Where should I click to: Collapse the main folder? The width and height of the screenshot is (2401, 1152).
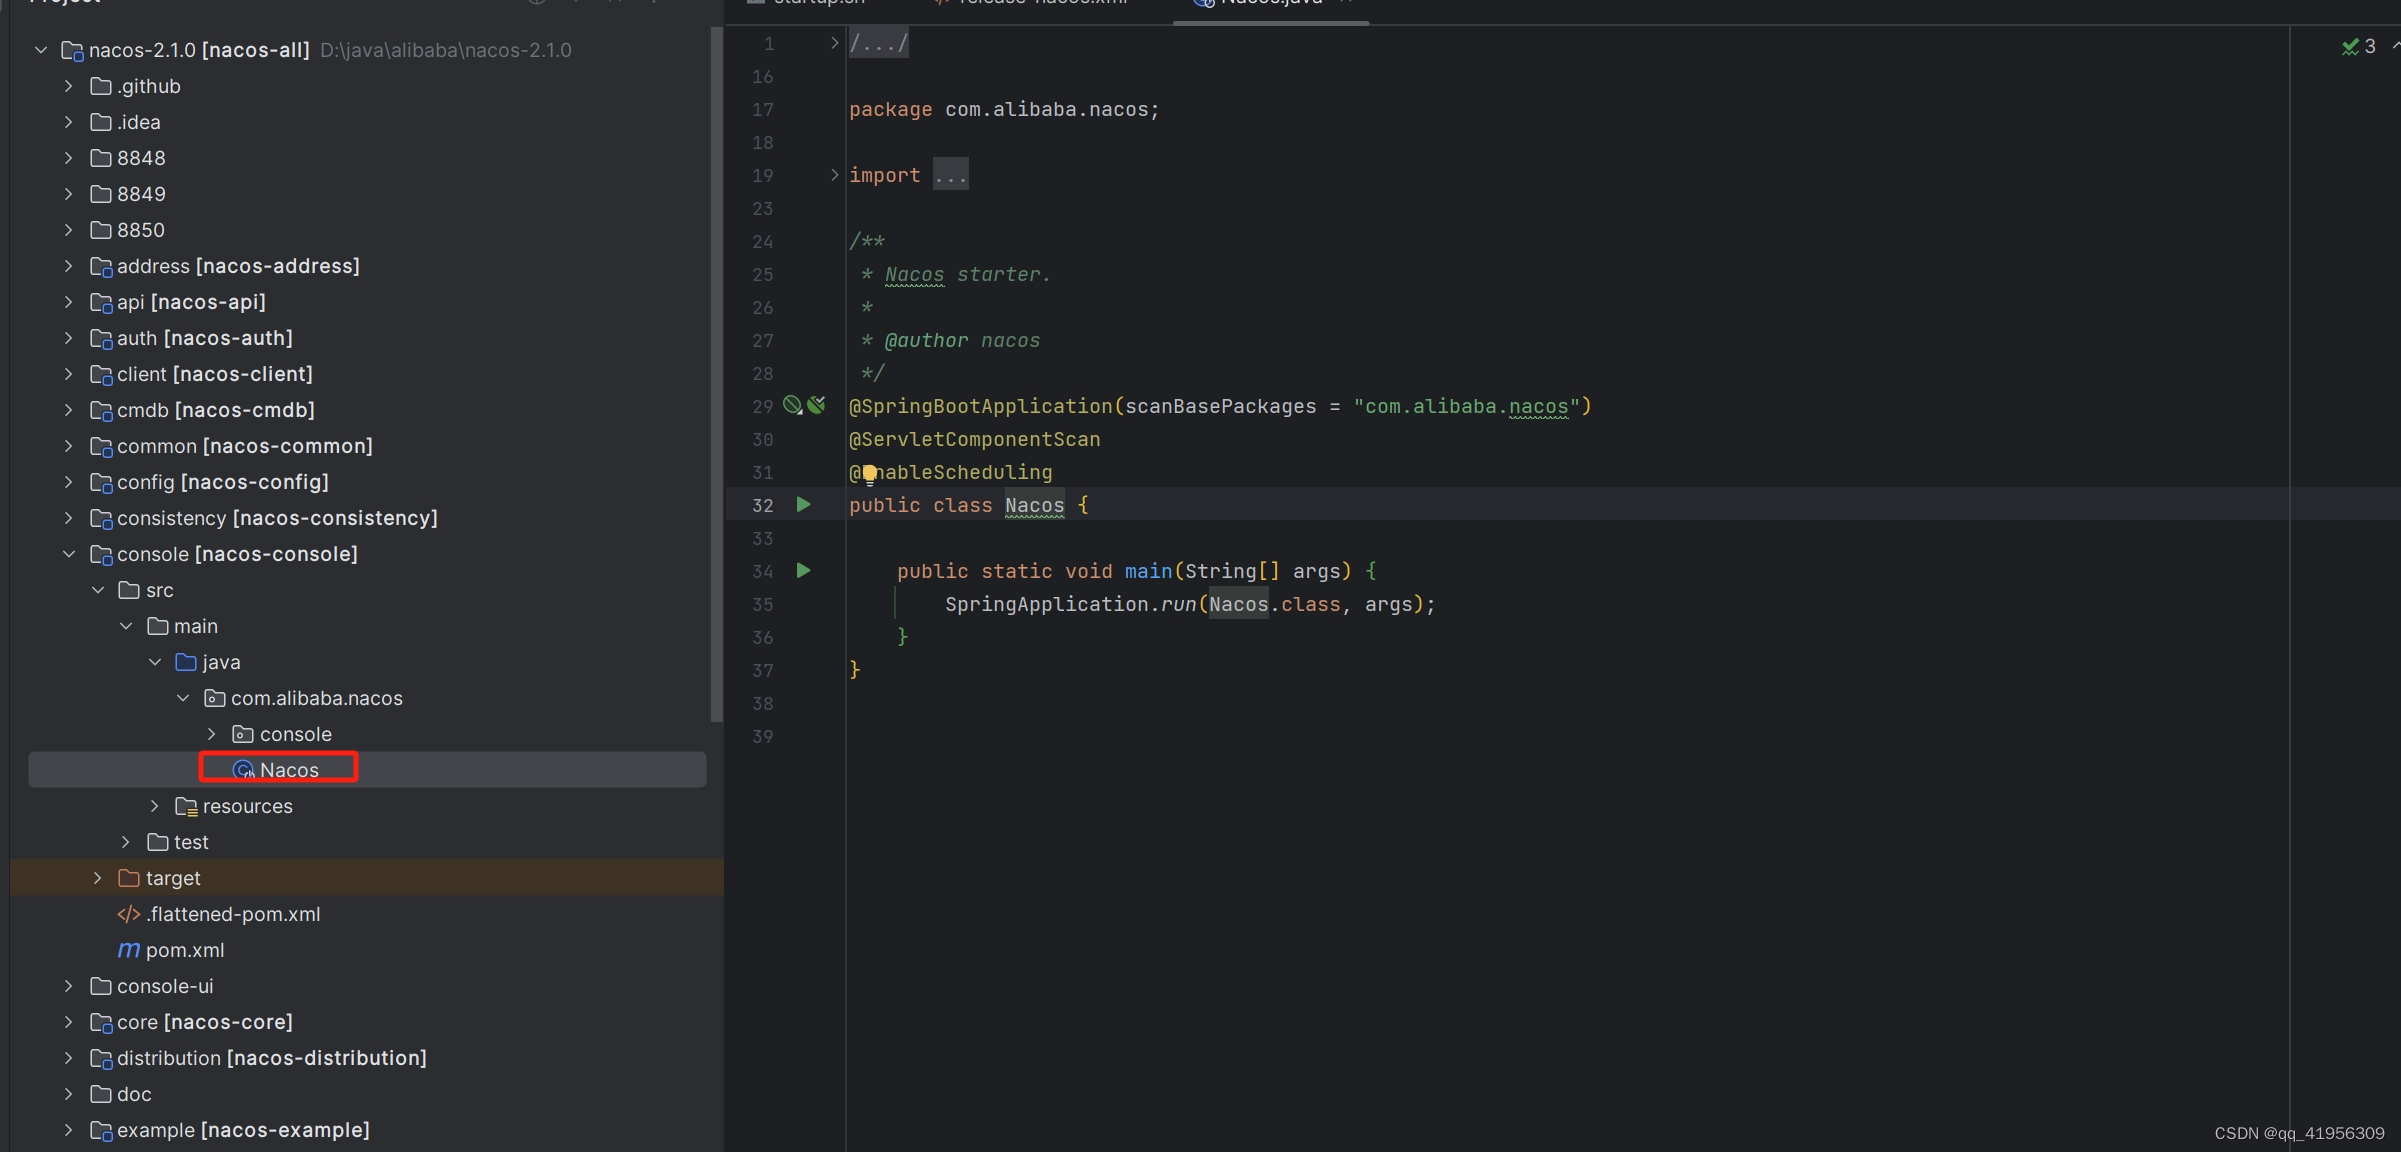[x=126, y=626]
